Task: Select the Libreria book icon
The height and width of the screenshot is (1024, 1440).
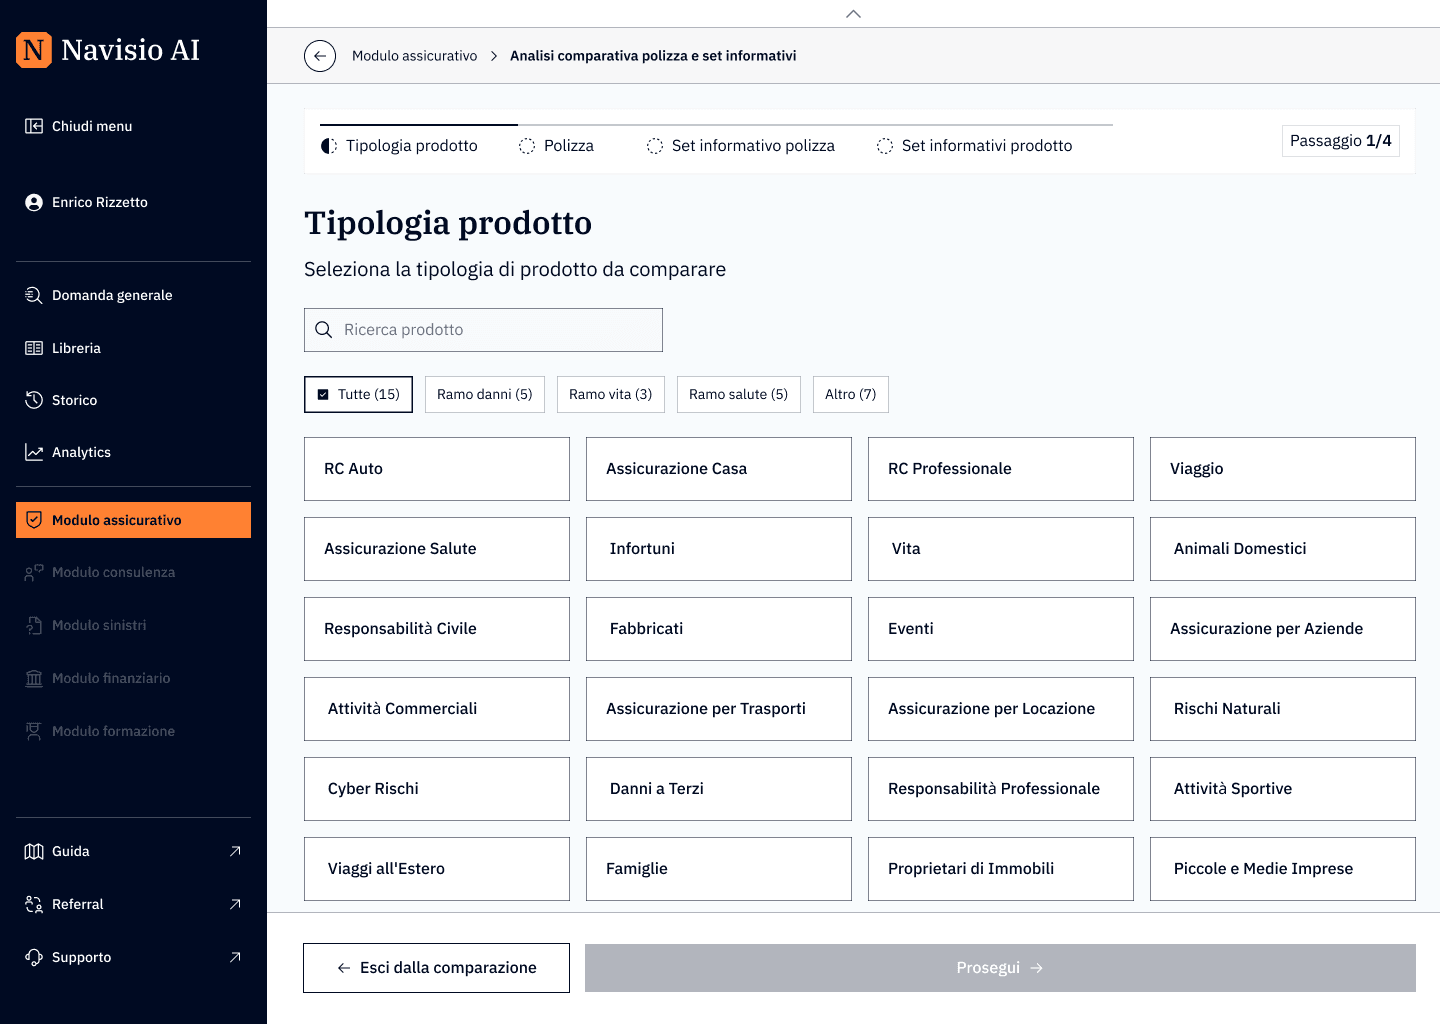Action: 33,347
